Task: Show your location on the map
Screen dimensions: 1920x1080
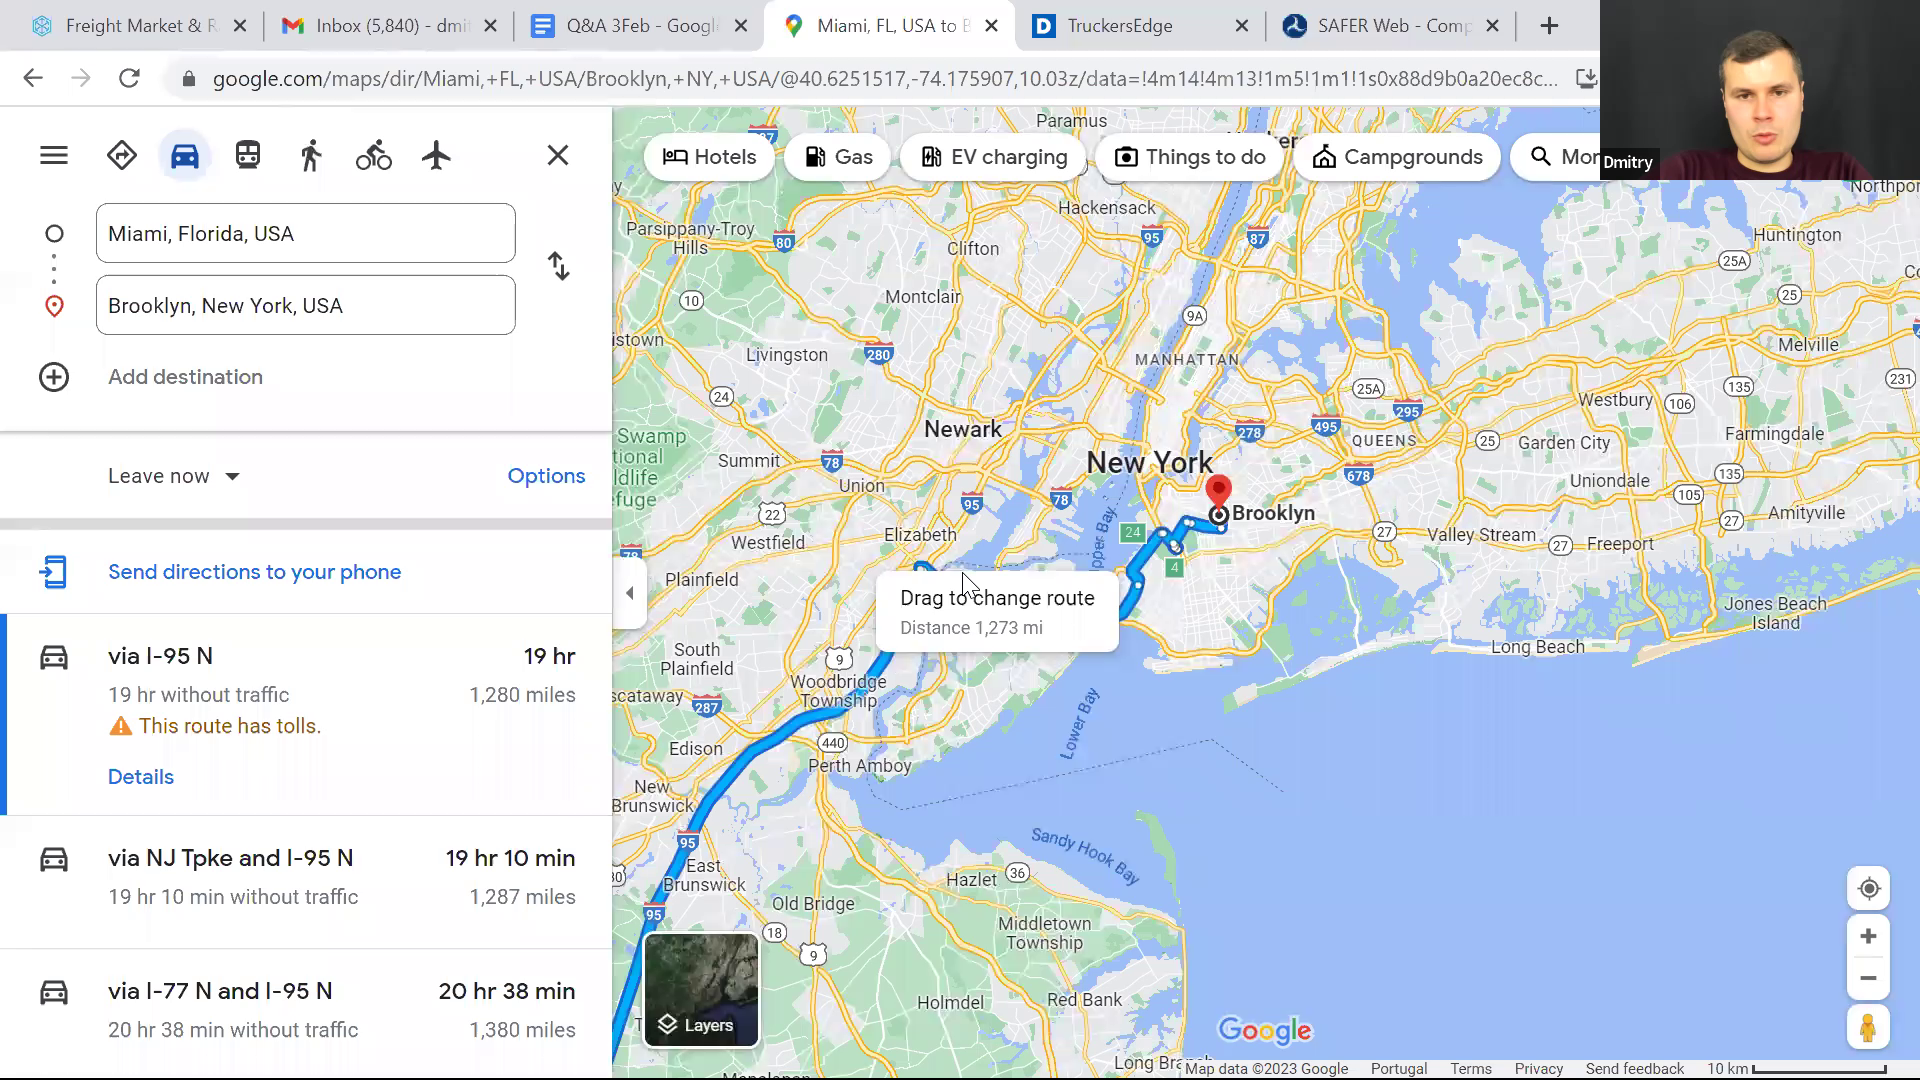Action: coord(1868,889)
